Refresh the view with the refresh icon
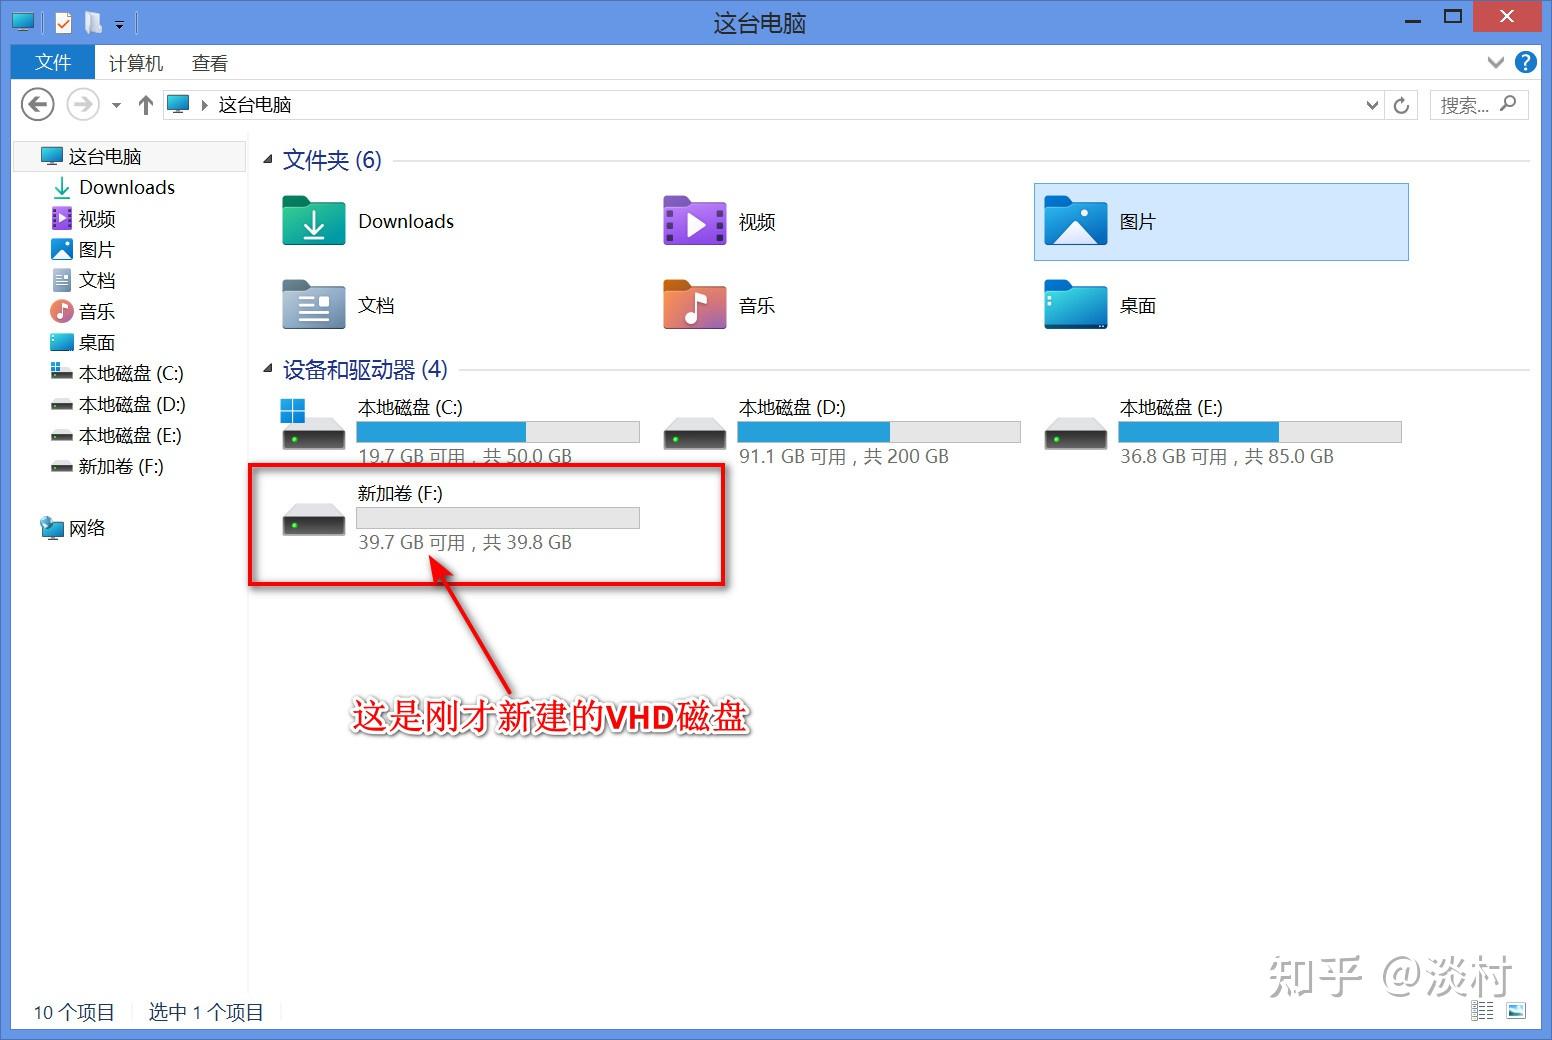 [1402, 104]
